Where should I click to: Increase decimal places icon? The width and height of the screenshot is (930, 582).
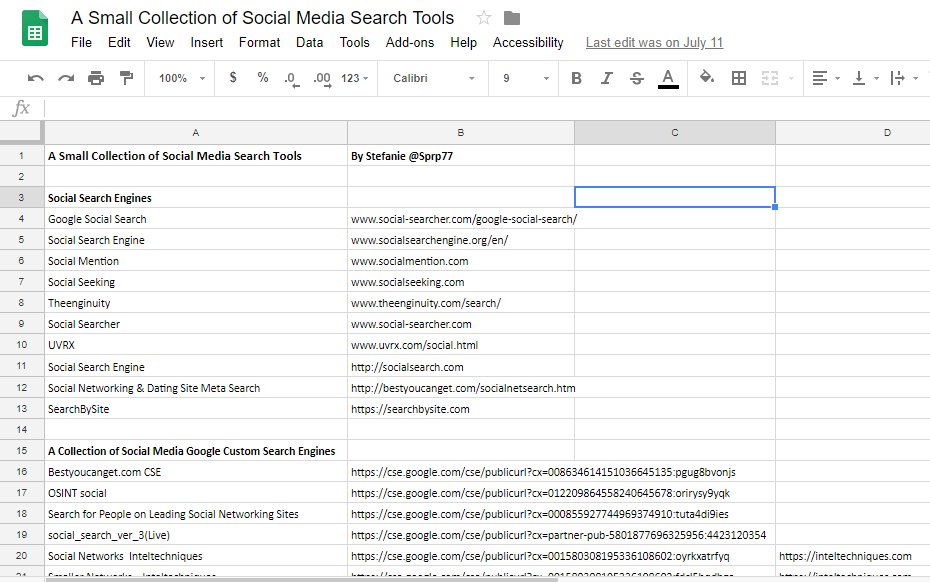pyautogui.click(x=322, y=79)
